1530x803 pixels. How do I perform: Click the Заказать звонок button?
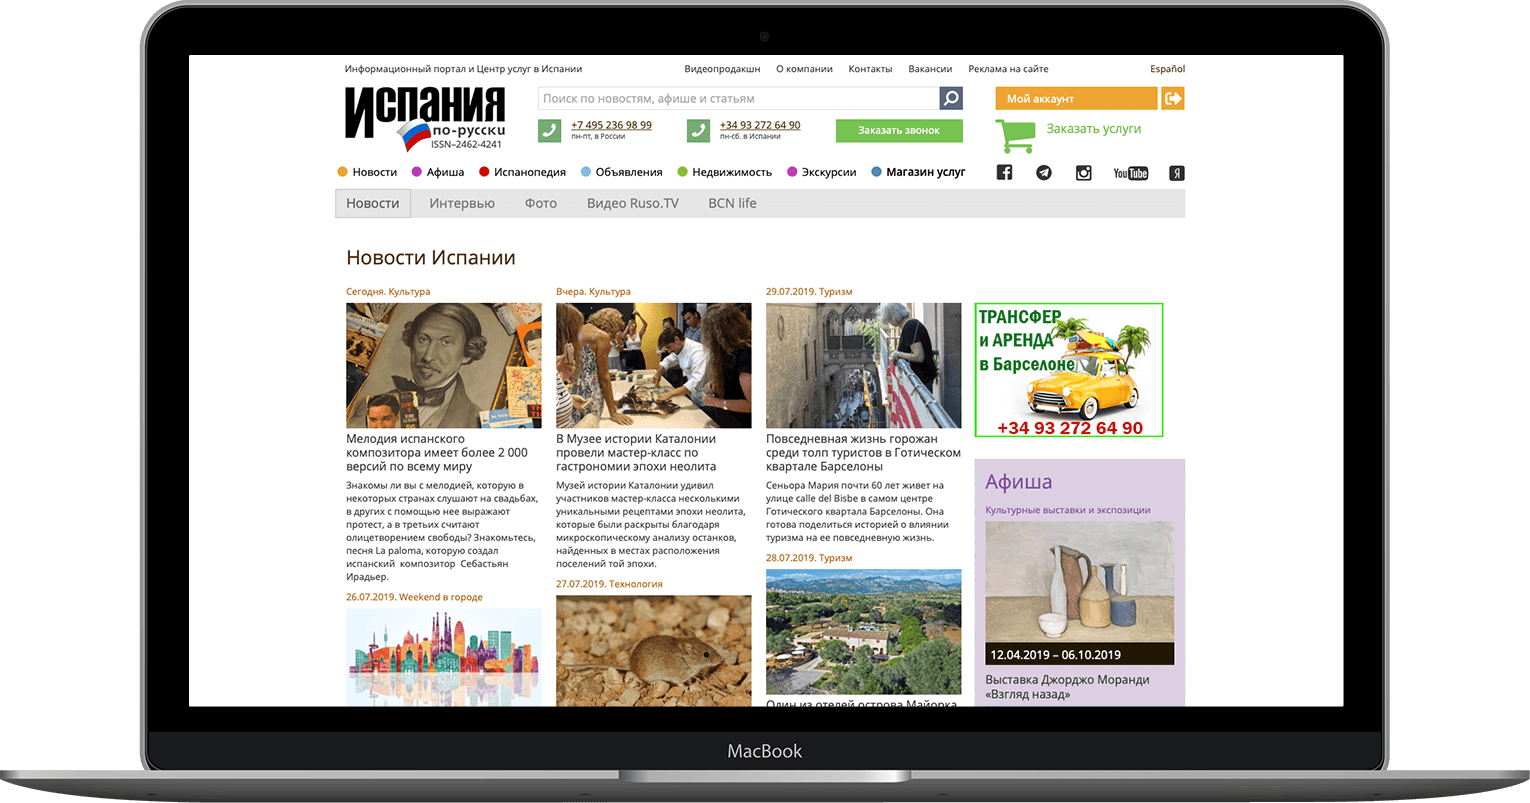[x=899, y=130]
